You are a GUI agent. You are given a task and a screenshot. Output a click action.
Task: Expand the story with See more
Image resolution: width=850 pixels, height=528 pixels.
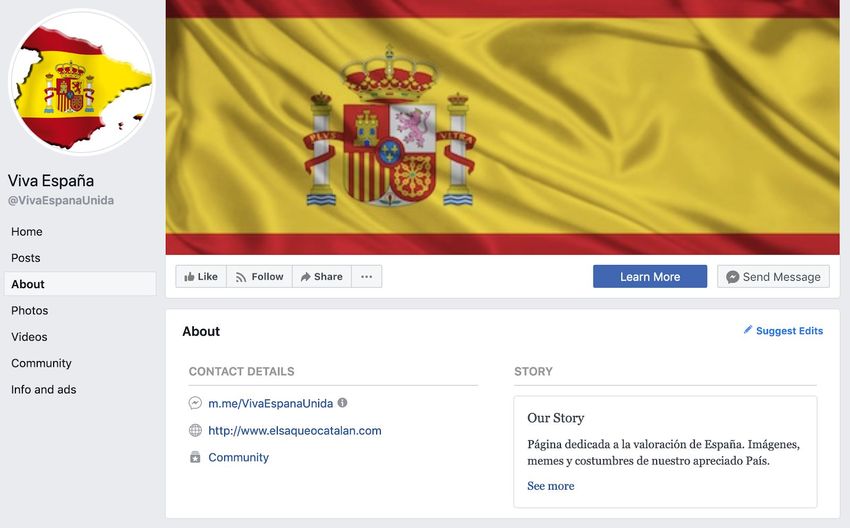(x=550, y=486)
